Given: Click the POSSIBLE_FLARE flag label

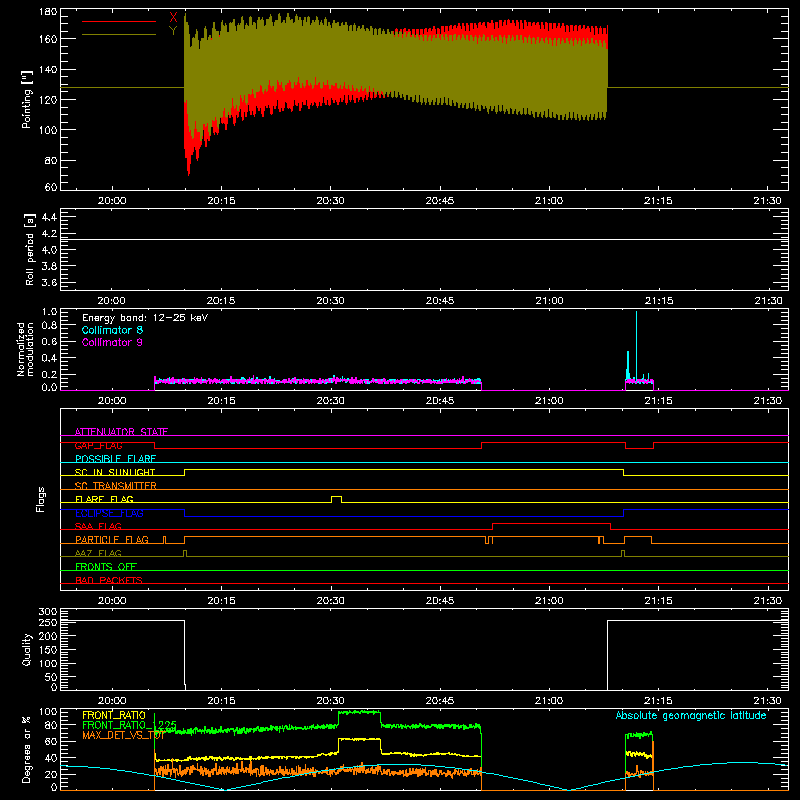Looking at the screenshot, I should tap(115, 459).
